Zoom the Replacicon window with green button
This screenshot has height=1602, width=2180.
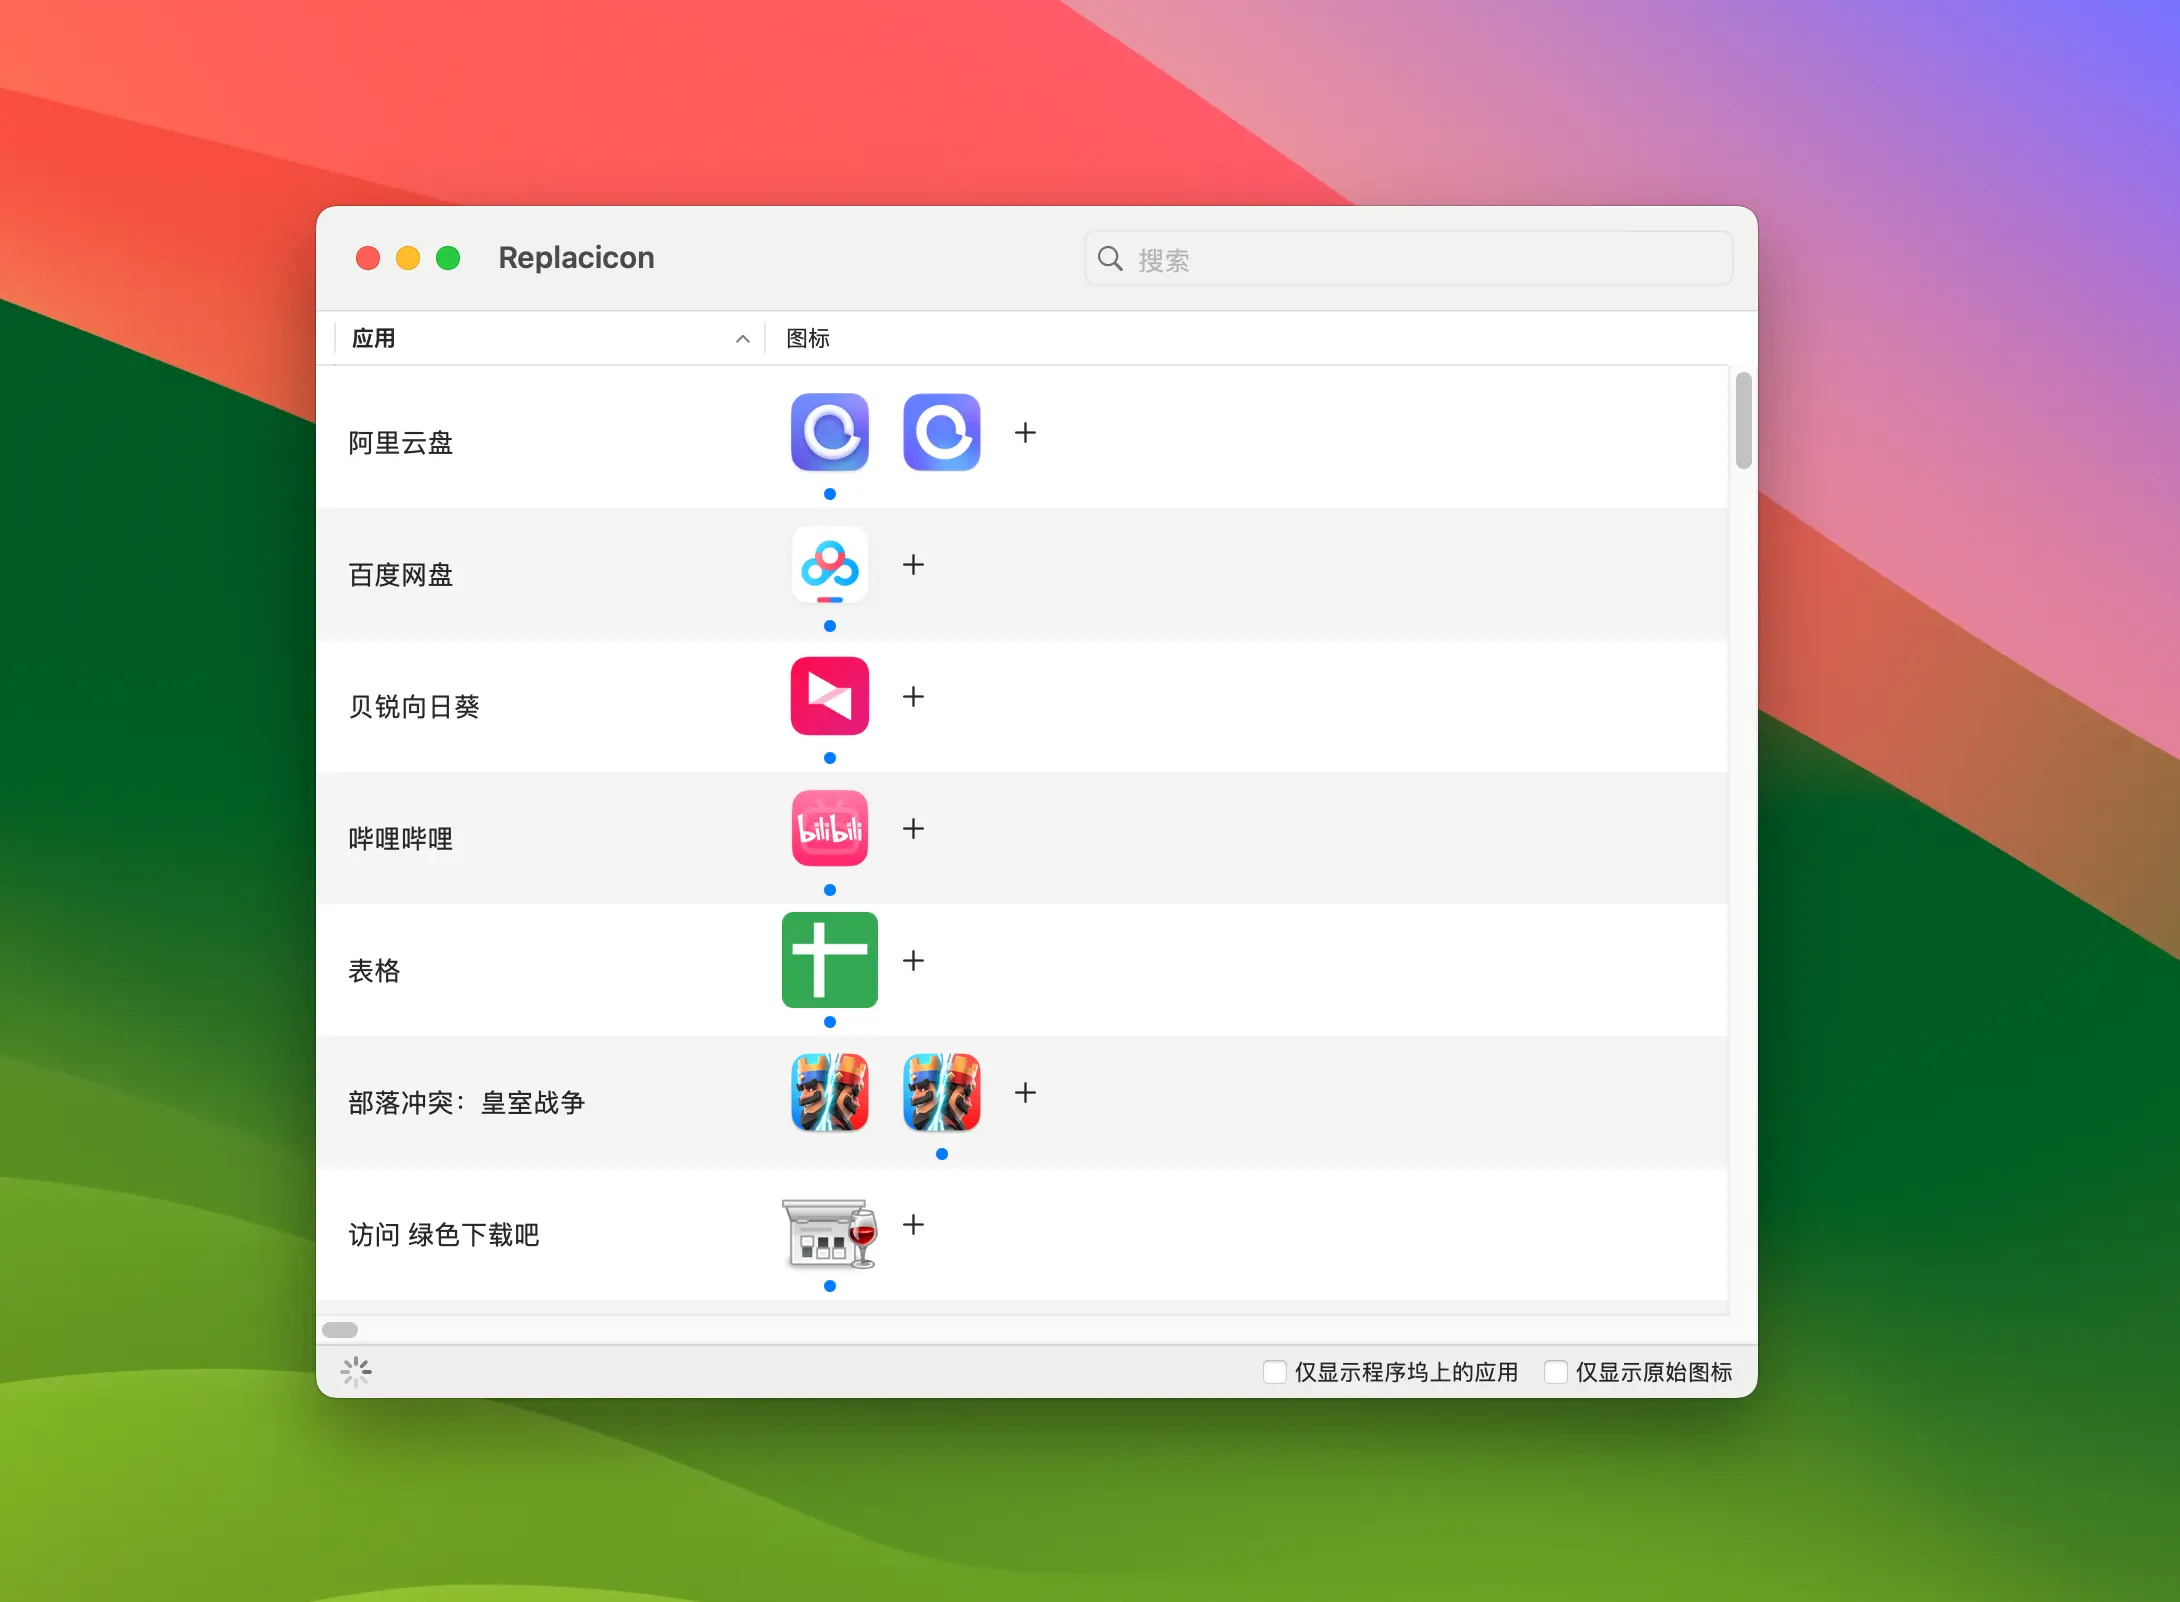tap(448, 258)
